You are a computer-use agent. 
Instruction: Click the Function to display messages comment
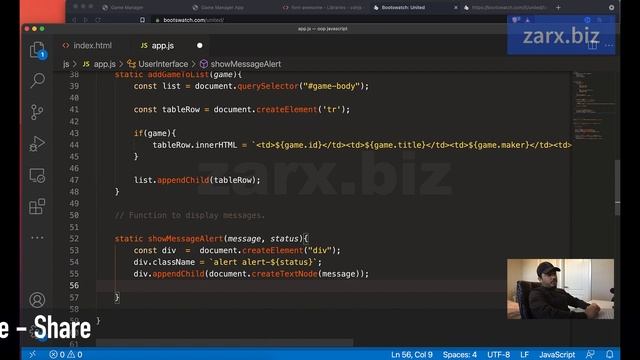pos(190,215)
